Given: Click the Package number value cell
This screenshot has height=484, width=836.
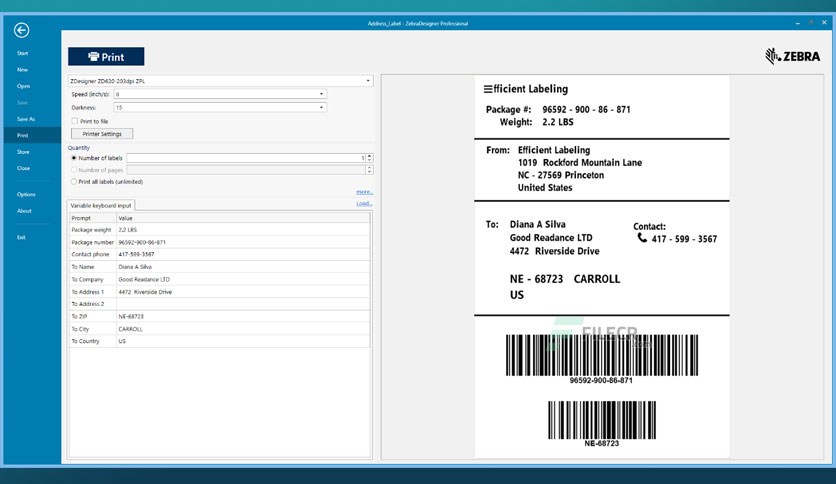Looking at the screenshot, I should (x=243, y=242).
